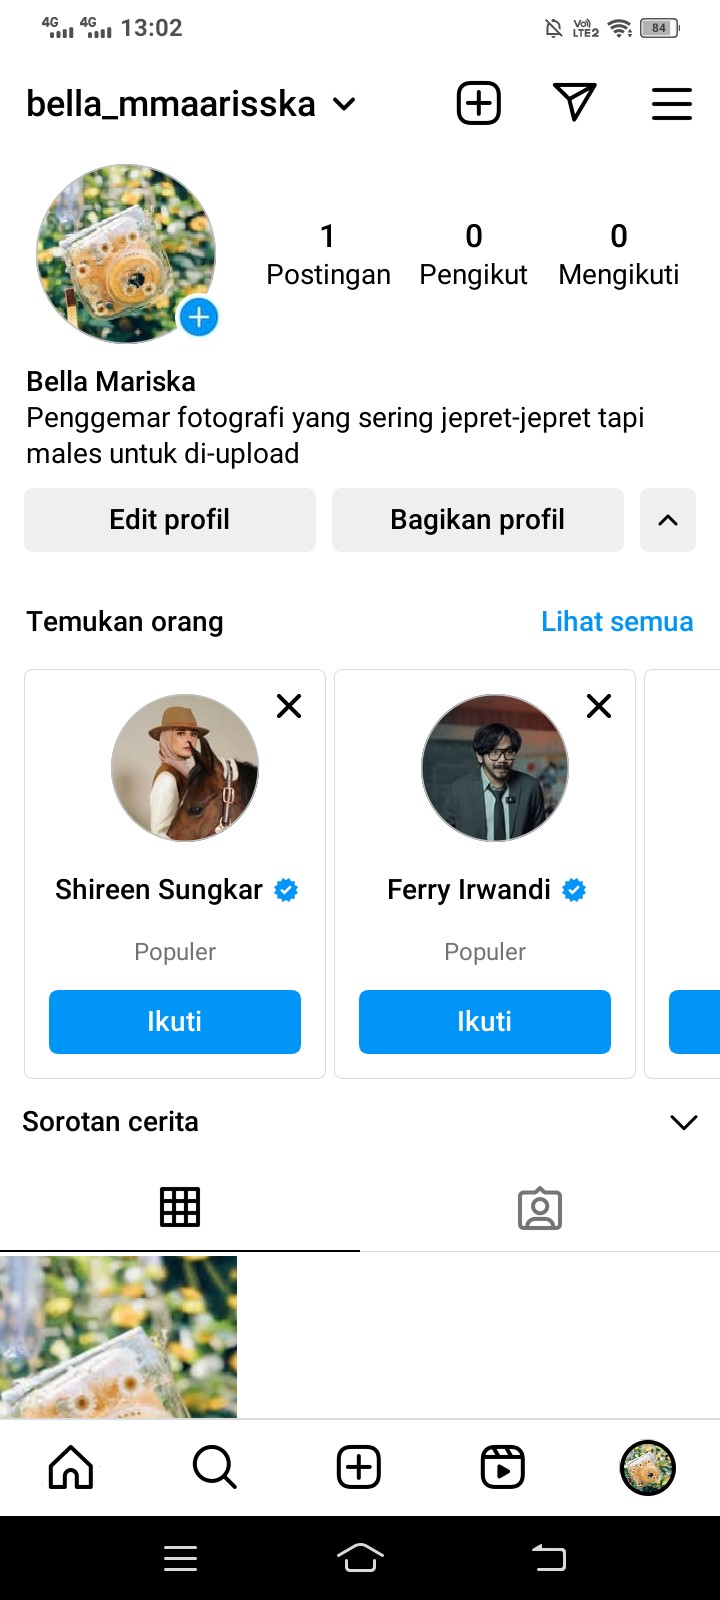
Task: Follow Shireen Sungkar with Ikuti button
Action: [x=175, y=1021]
